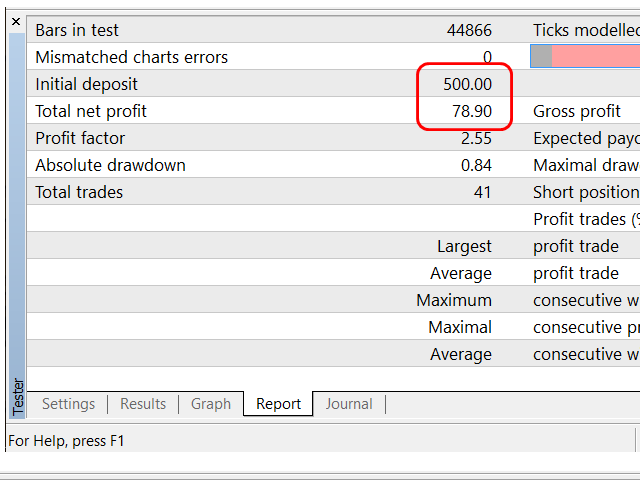The image size is (640, 480).
Task: Click the Total net profit value 78.90
Action: pyautogui.click(x=472, y=111)
